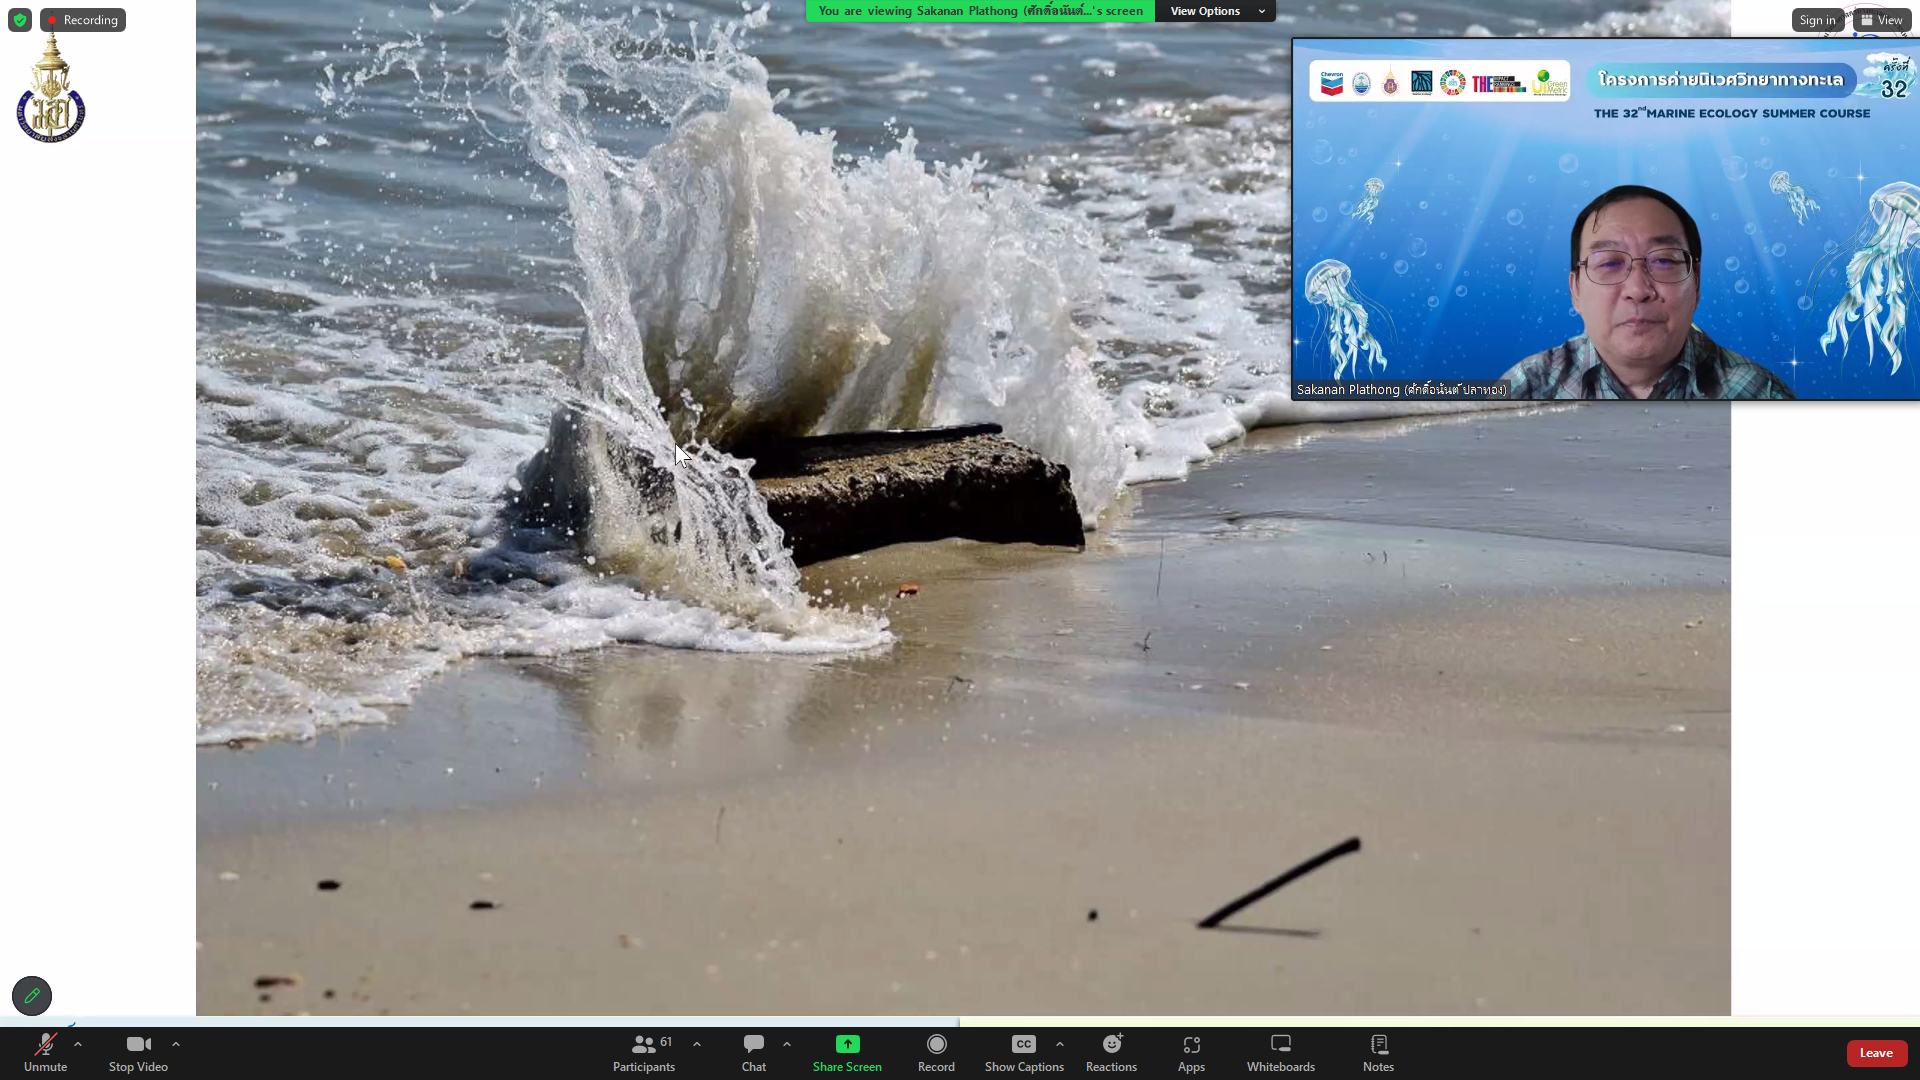
Task: Expand video options arrow beside Stop Video
Action: click(176, 1044)
